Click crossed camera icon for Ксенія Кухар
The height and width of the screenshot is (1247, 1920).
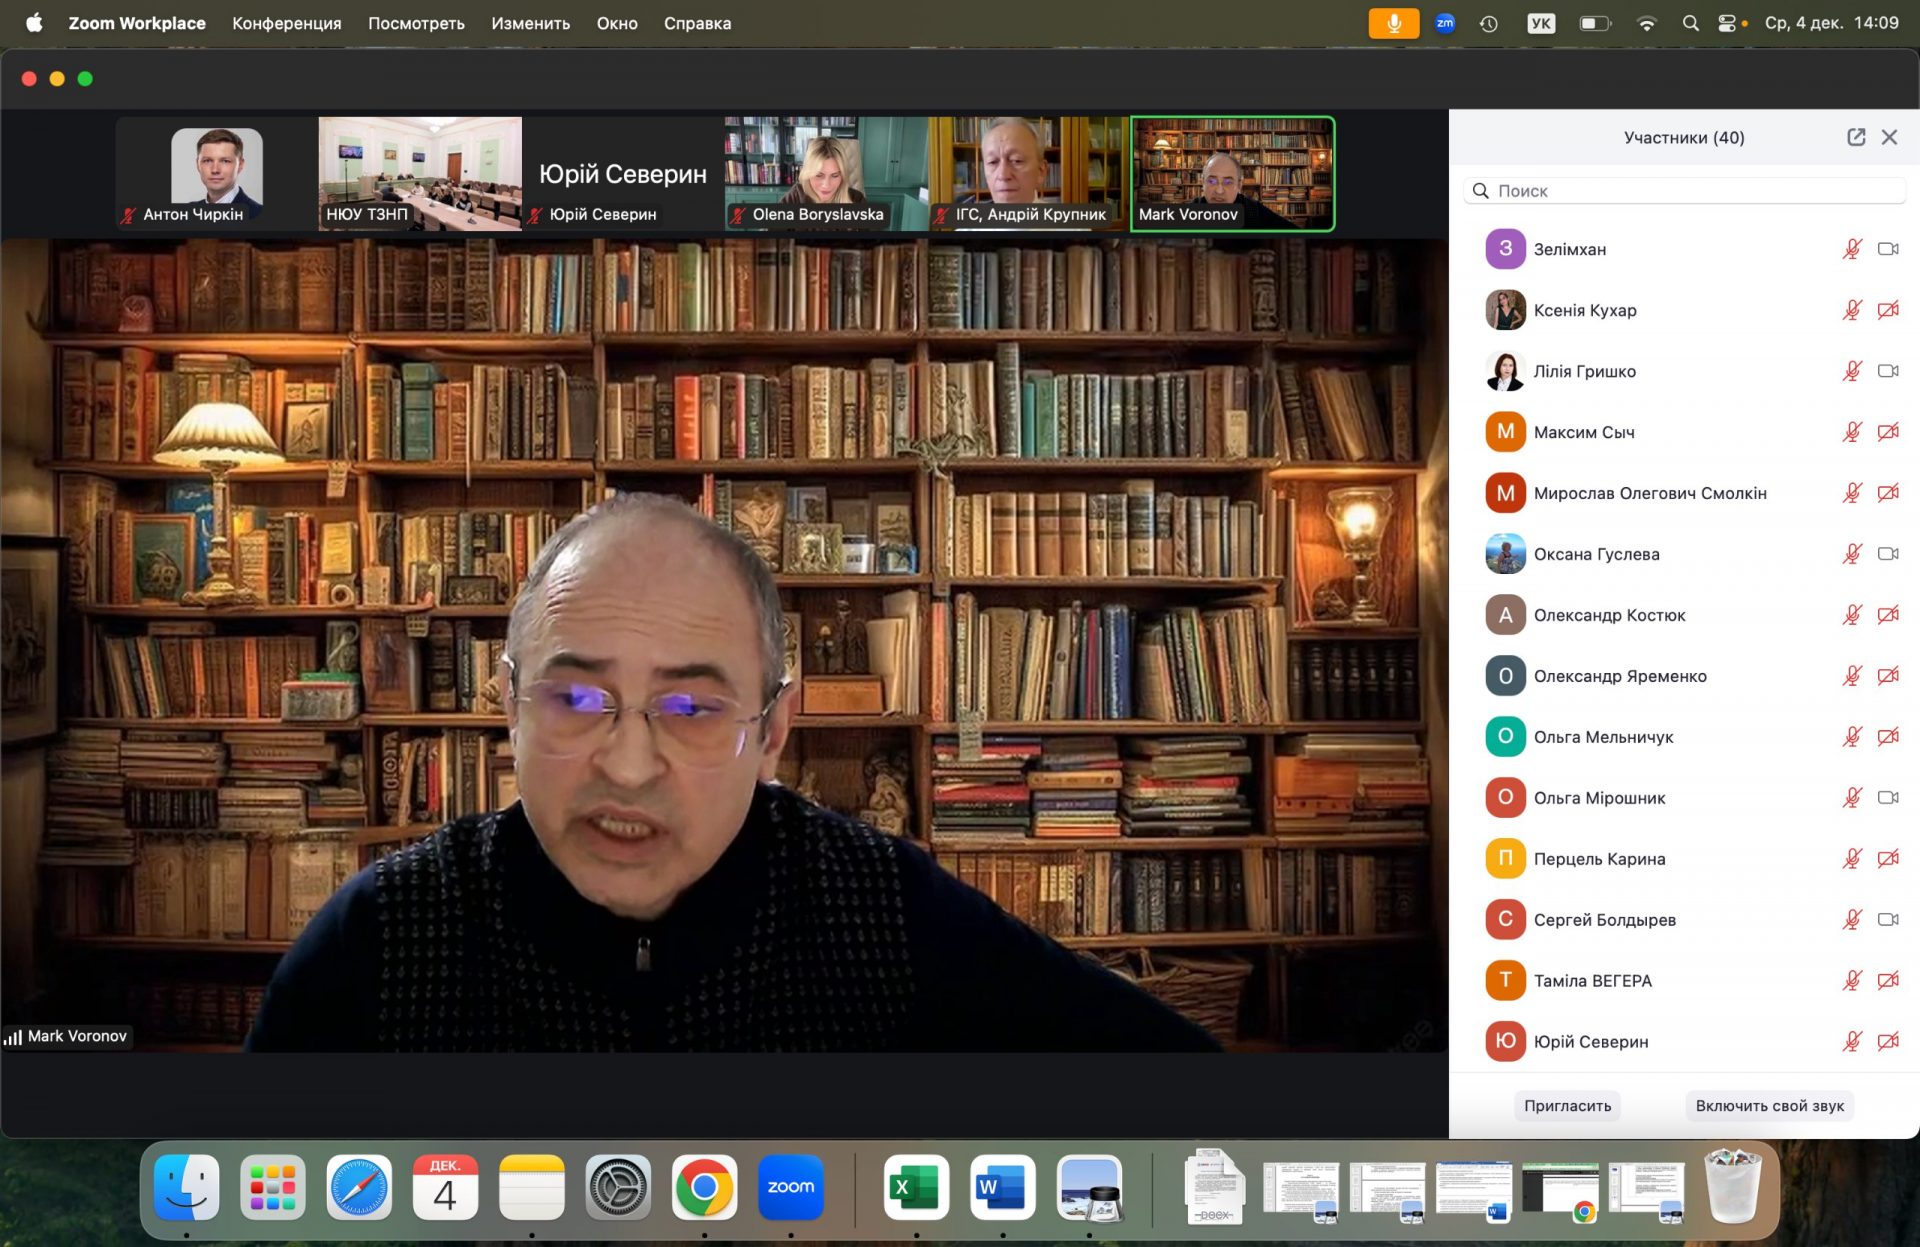[x=1888, y=310]
